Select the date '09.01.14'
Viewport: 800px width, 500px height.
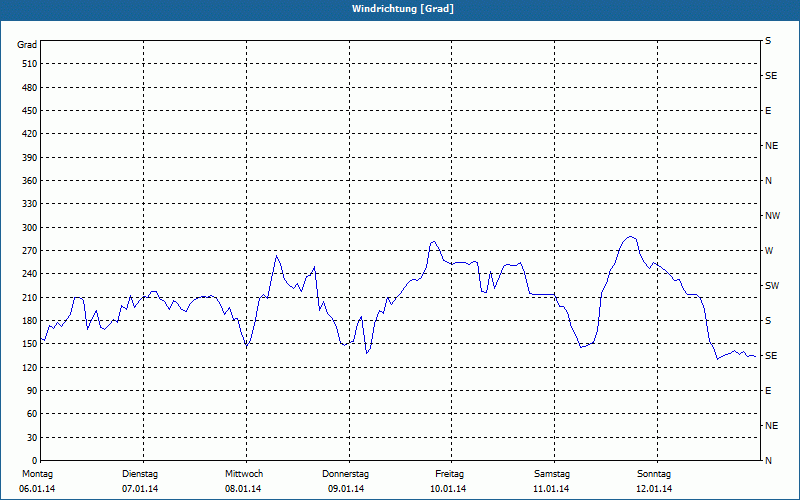pyautogui.click(x=346, y=489)
